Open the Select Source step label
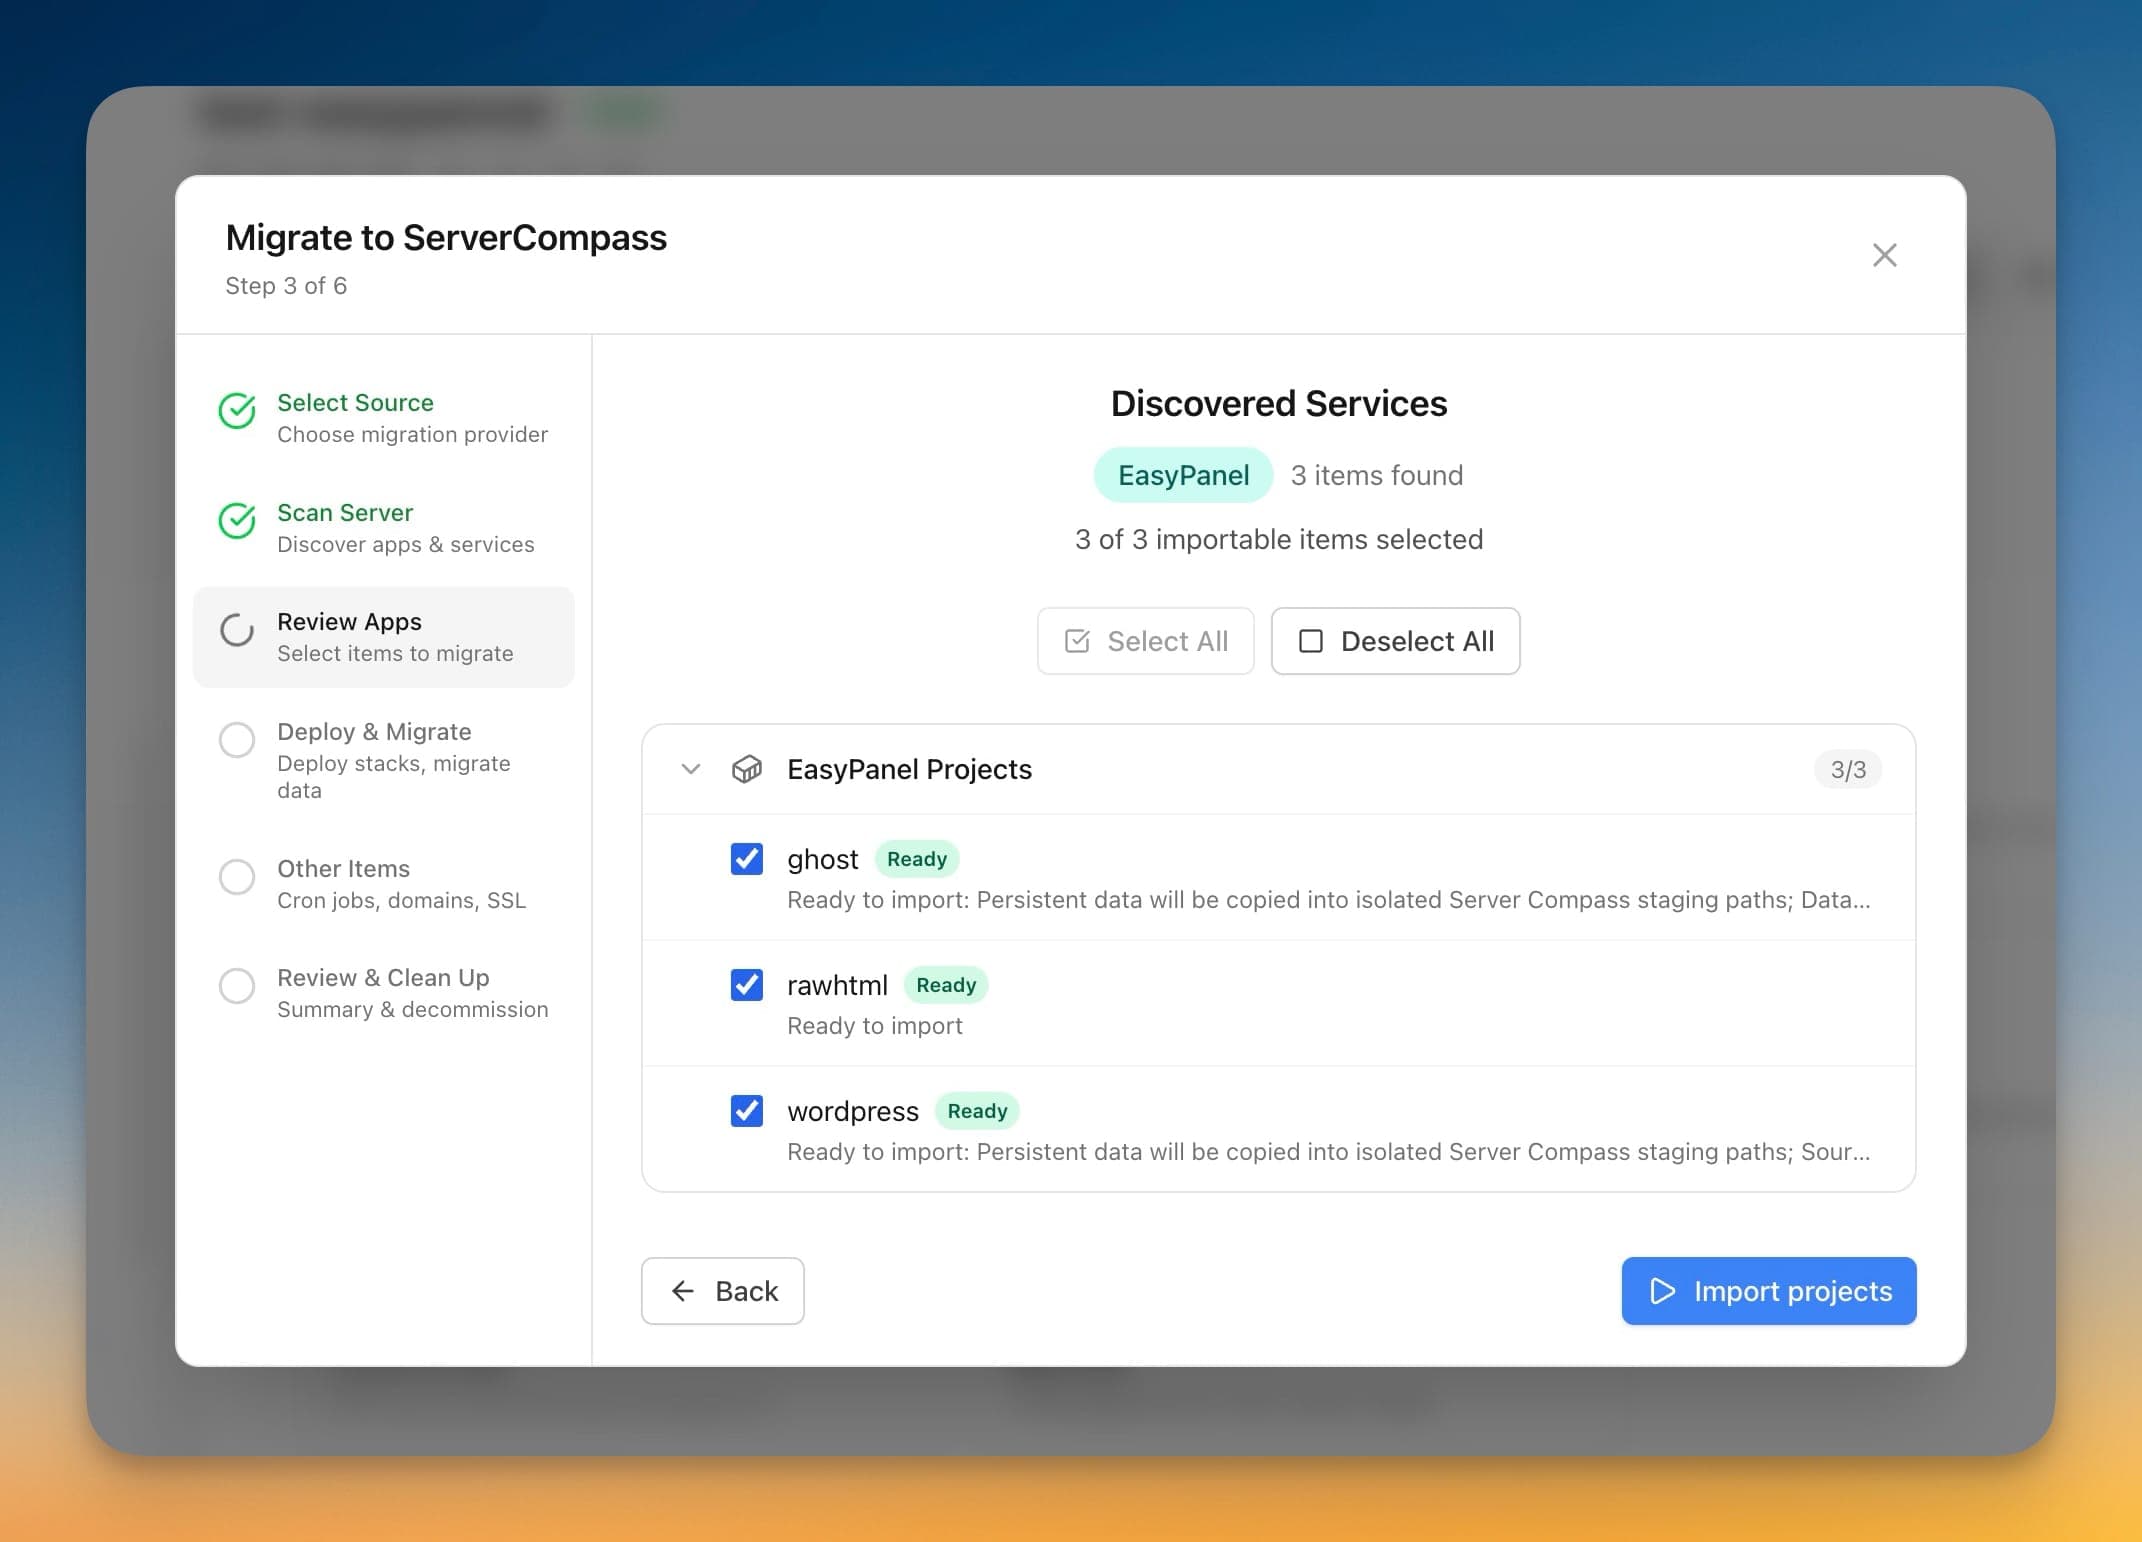The image size is (2142, 1542). 355,402
